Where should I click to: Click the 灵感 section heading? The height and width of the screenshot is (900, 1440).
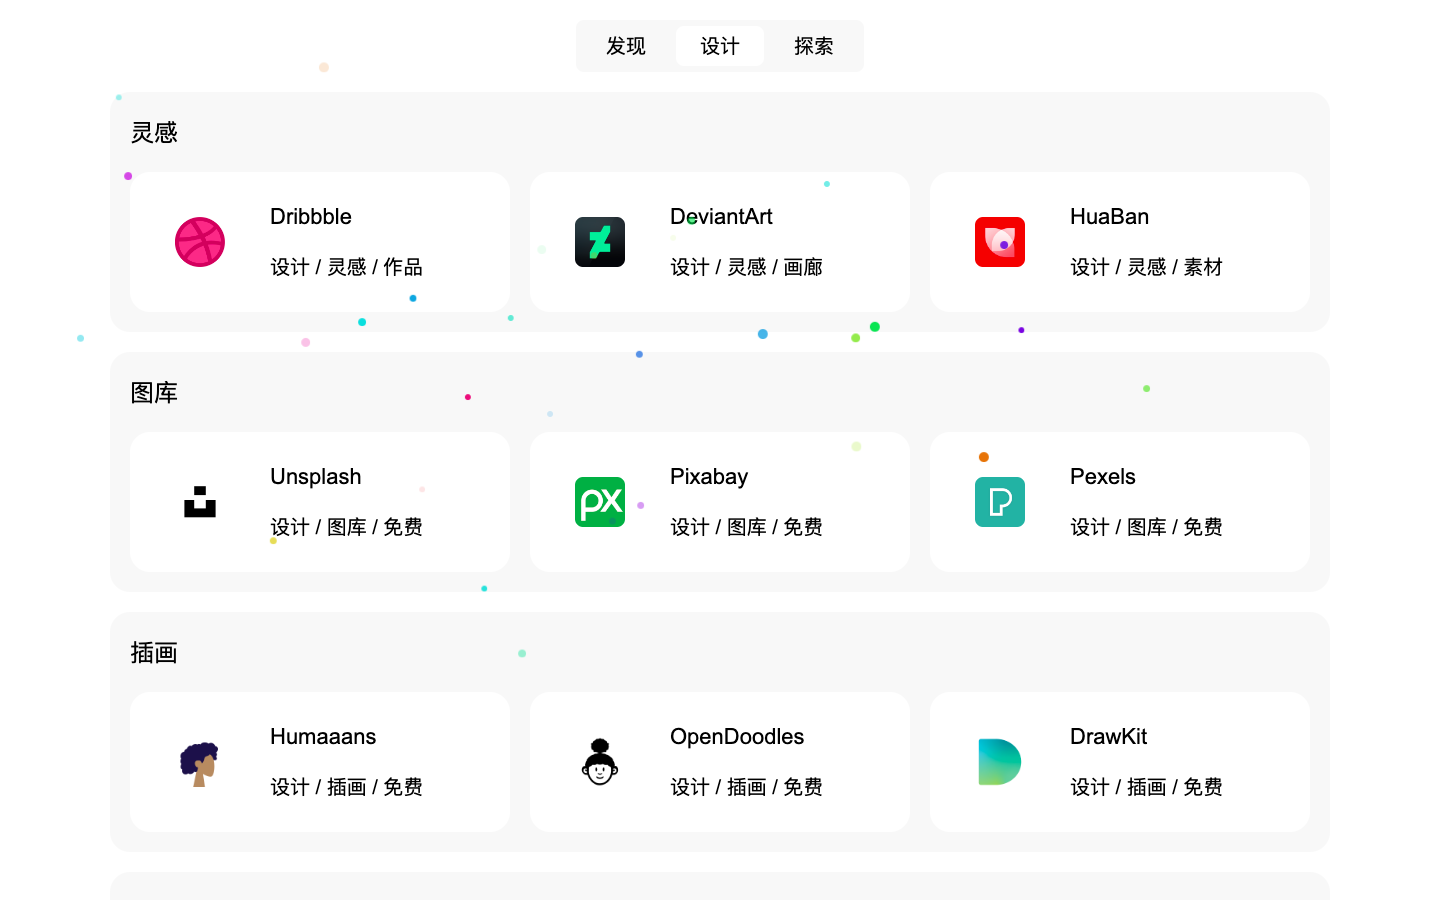point(155,132)
